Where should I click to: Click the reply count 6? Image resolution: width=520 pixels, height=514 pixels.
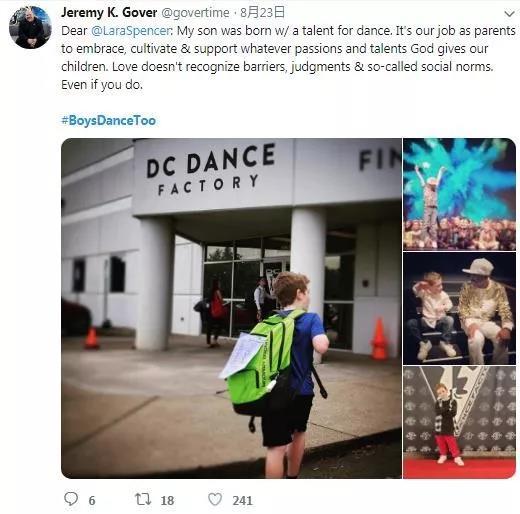pos(92,501)
